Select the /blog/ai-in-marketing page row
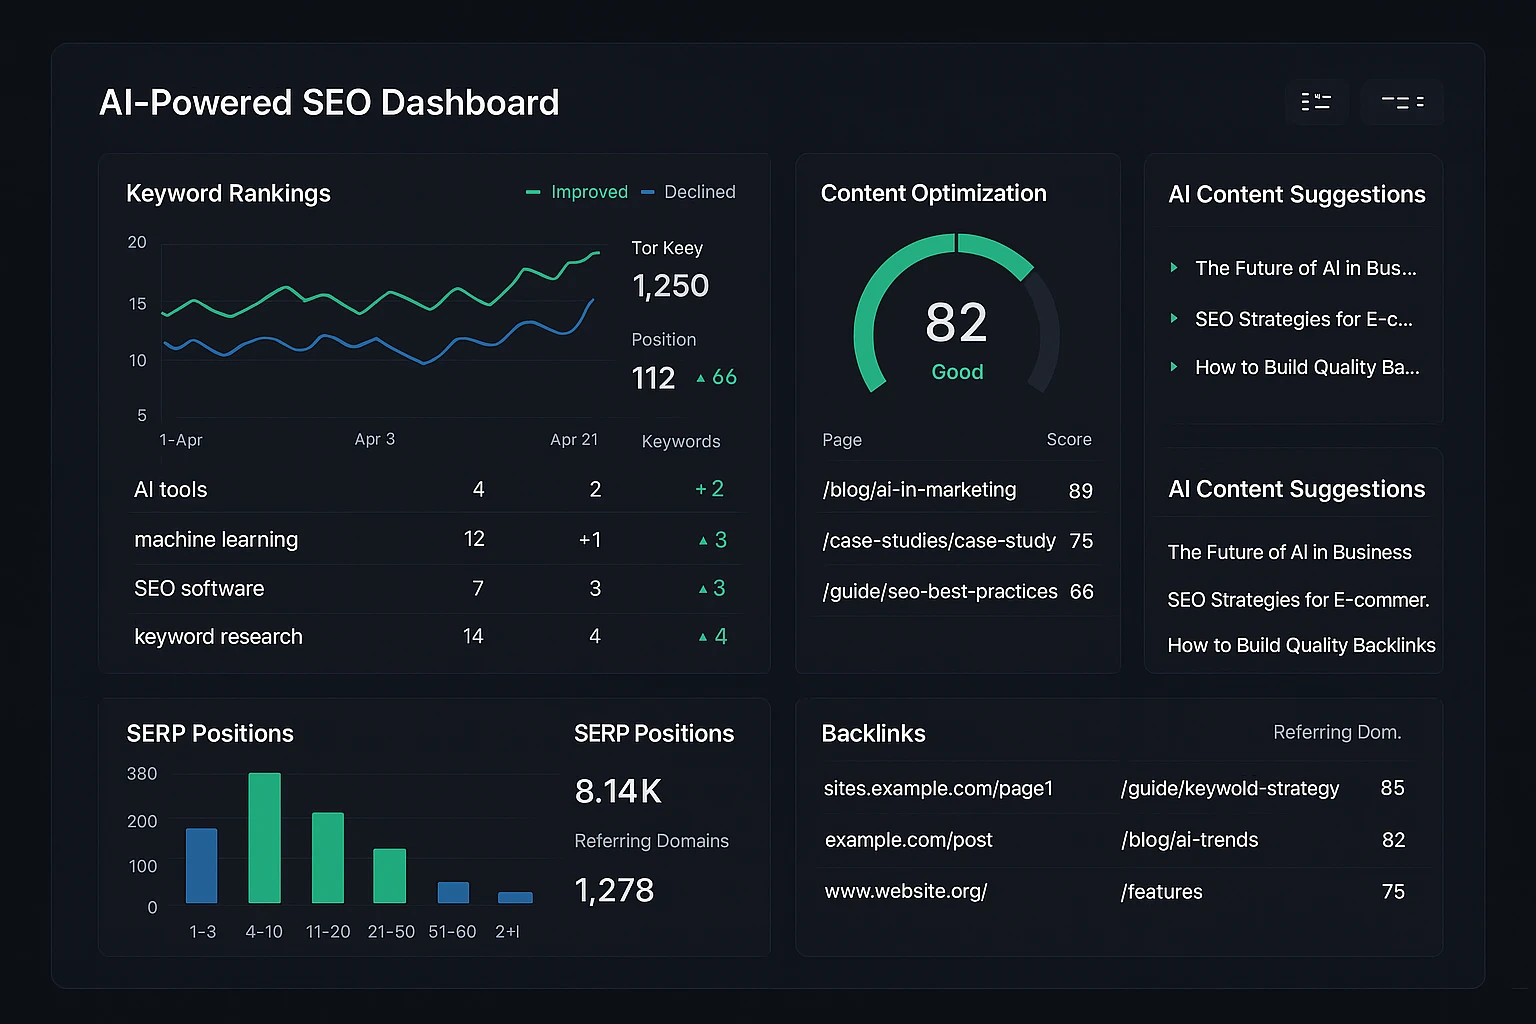This screenshot has height=1024, width=1536. pos(958,490)
